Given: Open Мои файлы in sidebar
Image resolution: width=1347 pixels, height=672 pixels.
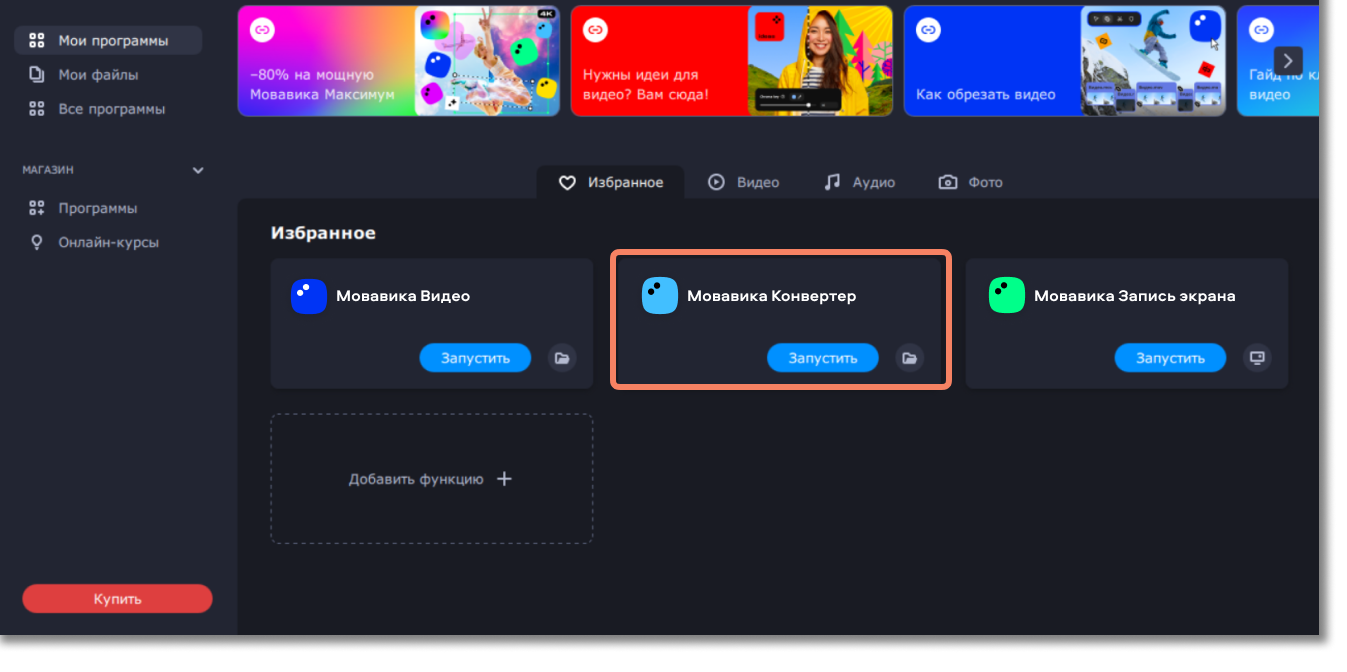Looking at the screenshot, I should click(x=97, y=75).
